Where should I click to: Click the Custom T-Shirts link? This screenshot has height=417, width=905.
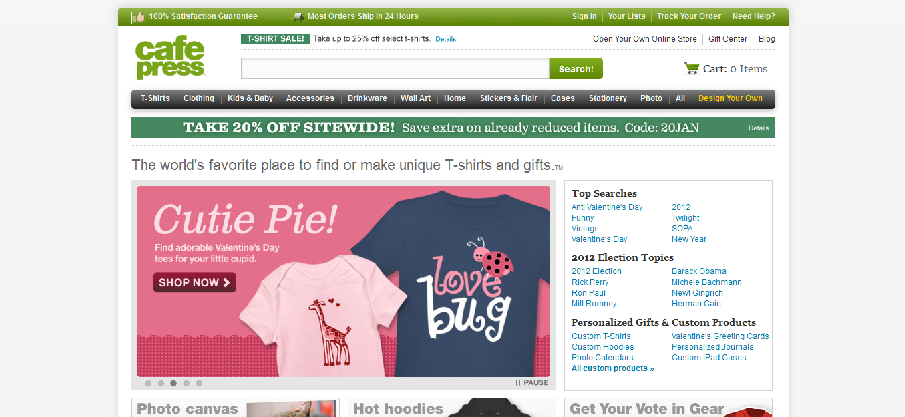pyautogui.click(x=601, y=336)
